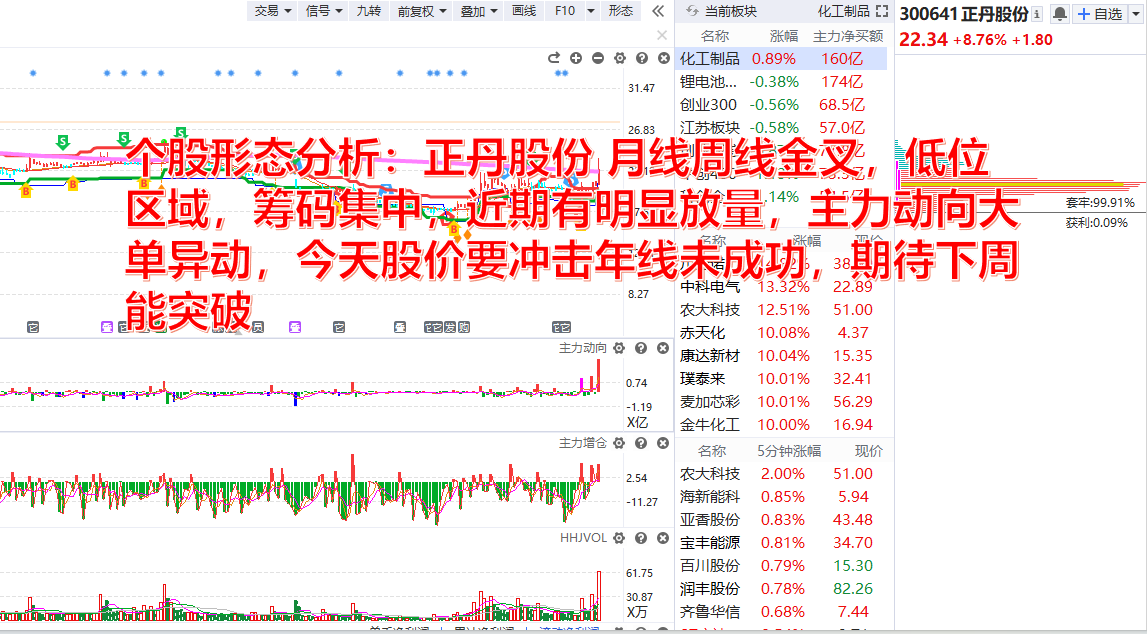
Task: Open the 中科电气 stock row
Action: pos(781,287)
